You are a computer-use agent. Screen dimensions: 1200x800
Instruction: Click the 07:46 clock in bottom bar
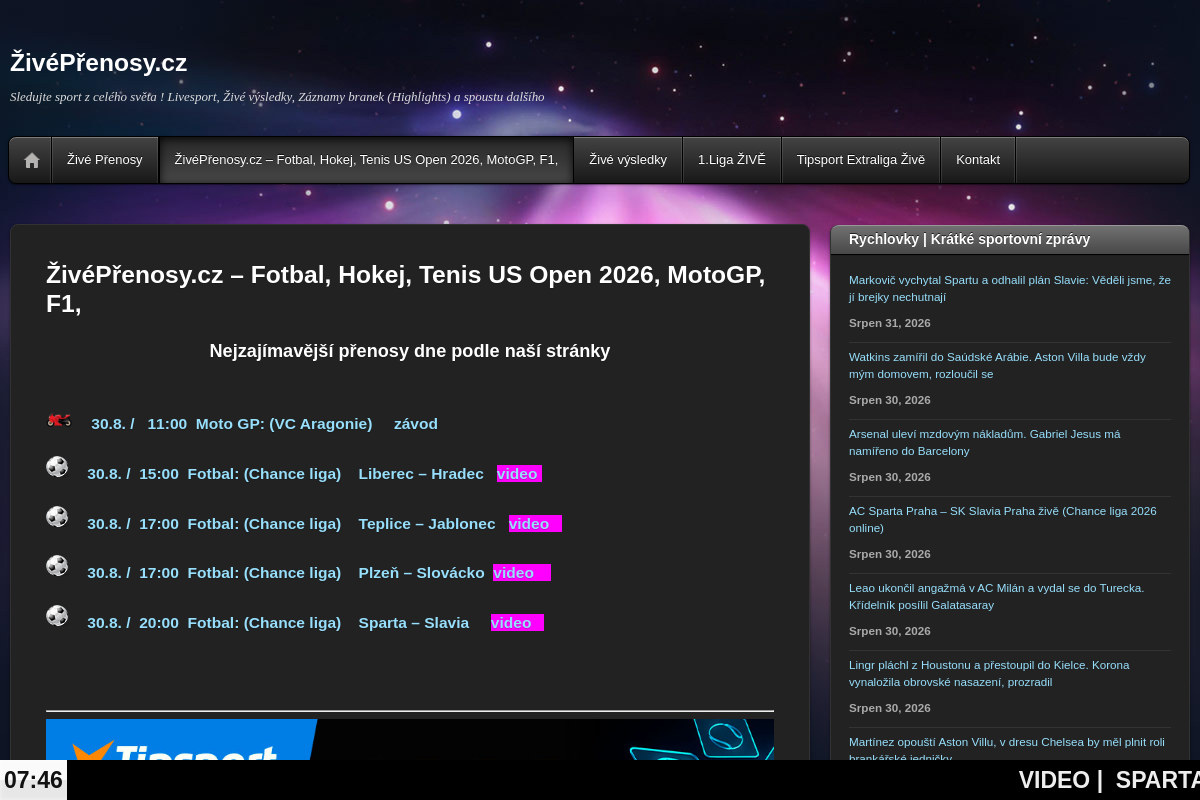33,780
